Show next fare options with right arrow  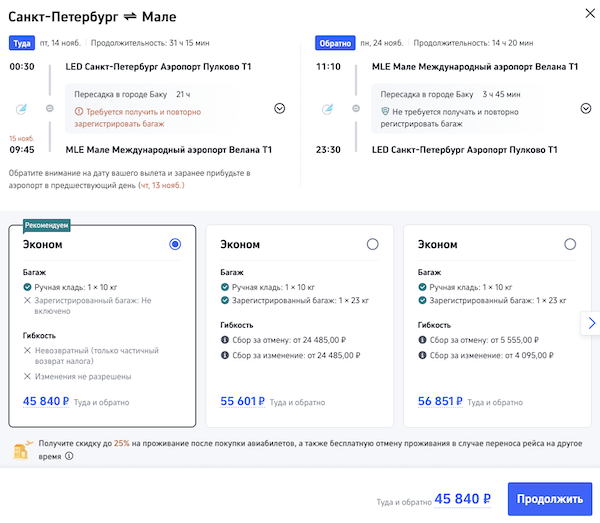point(591,323)
